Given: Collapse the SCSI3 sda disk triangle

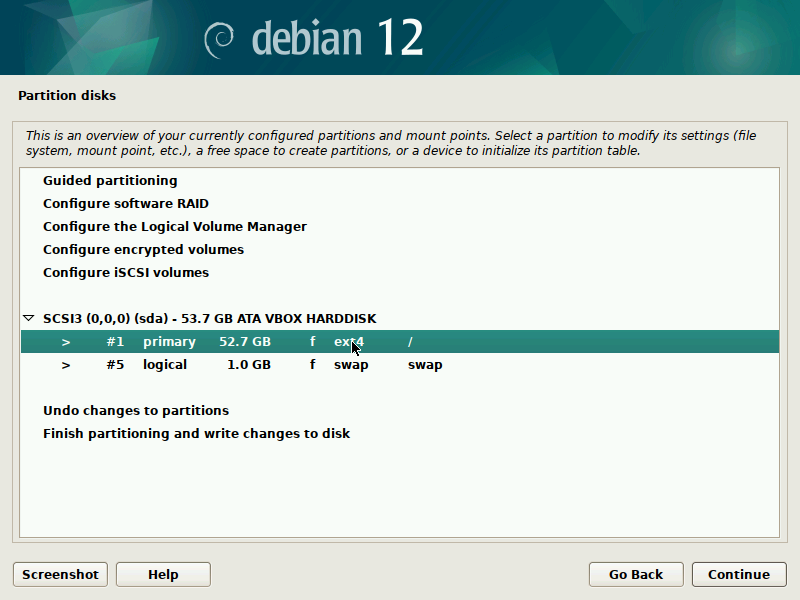Looking at the screenshot, I should click(29, 318).
